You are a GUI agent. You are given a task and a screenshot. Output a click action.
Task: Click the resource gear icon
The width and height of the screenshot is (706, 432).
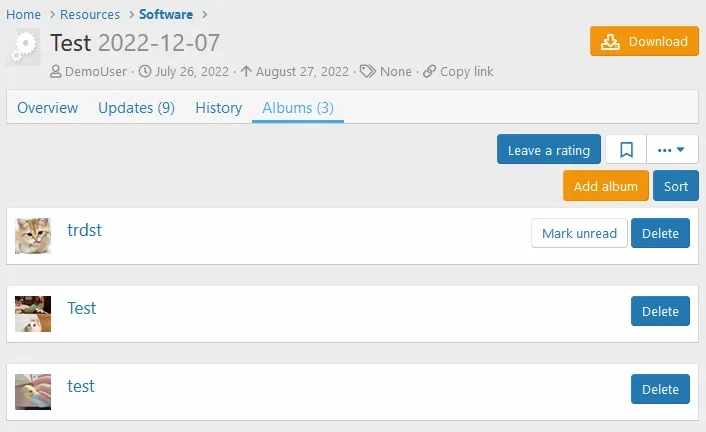(23, 47)
